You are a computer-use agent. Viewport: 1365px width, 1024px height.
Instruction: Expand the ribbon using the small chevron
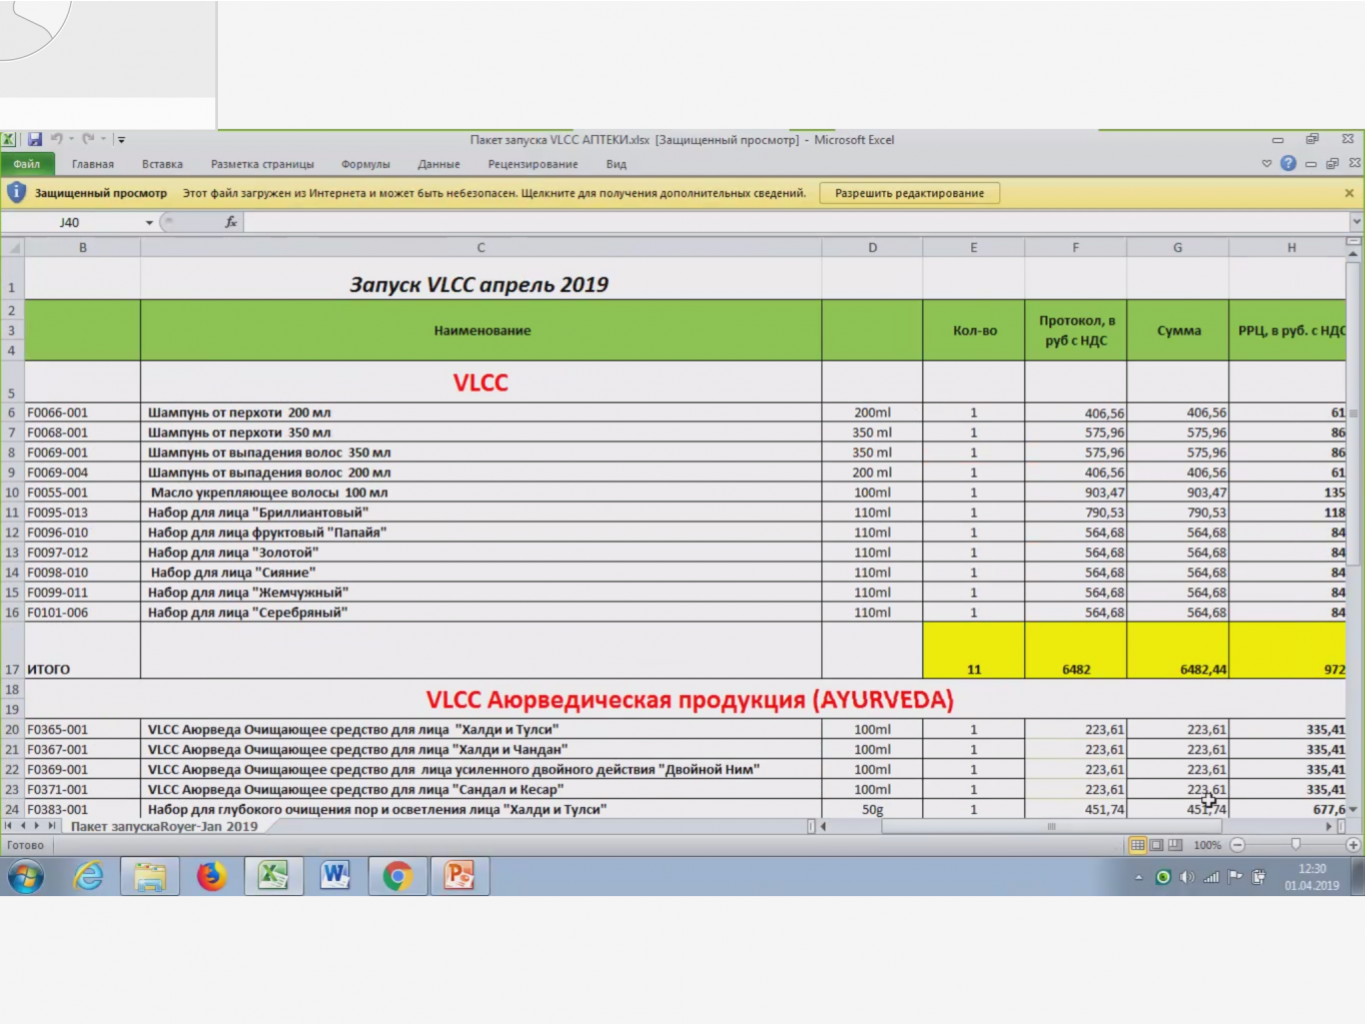click(1267, 163)
